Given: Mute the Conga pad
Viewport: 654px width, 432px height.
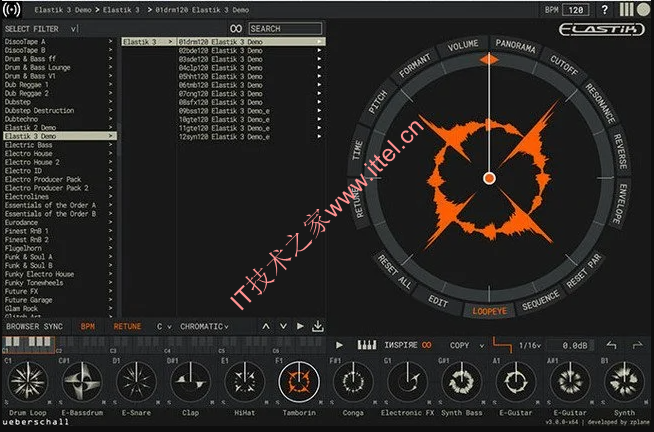Looking at the screenshot, I should (375, 402).
